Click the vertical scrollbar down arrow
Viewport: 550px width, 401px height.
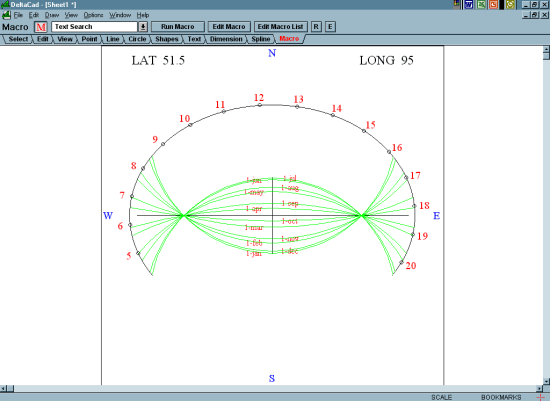[x=546, y=381]
